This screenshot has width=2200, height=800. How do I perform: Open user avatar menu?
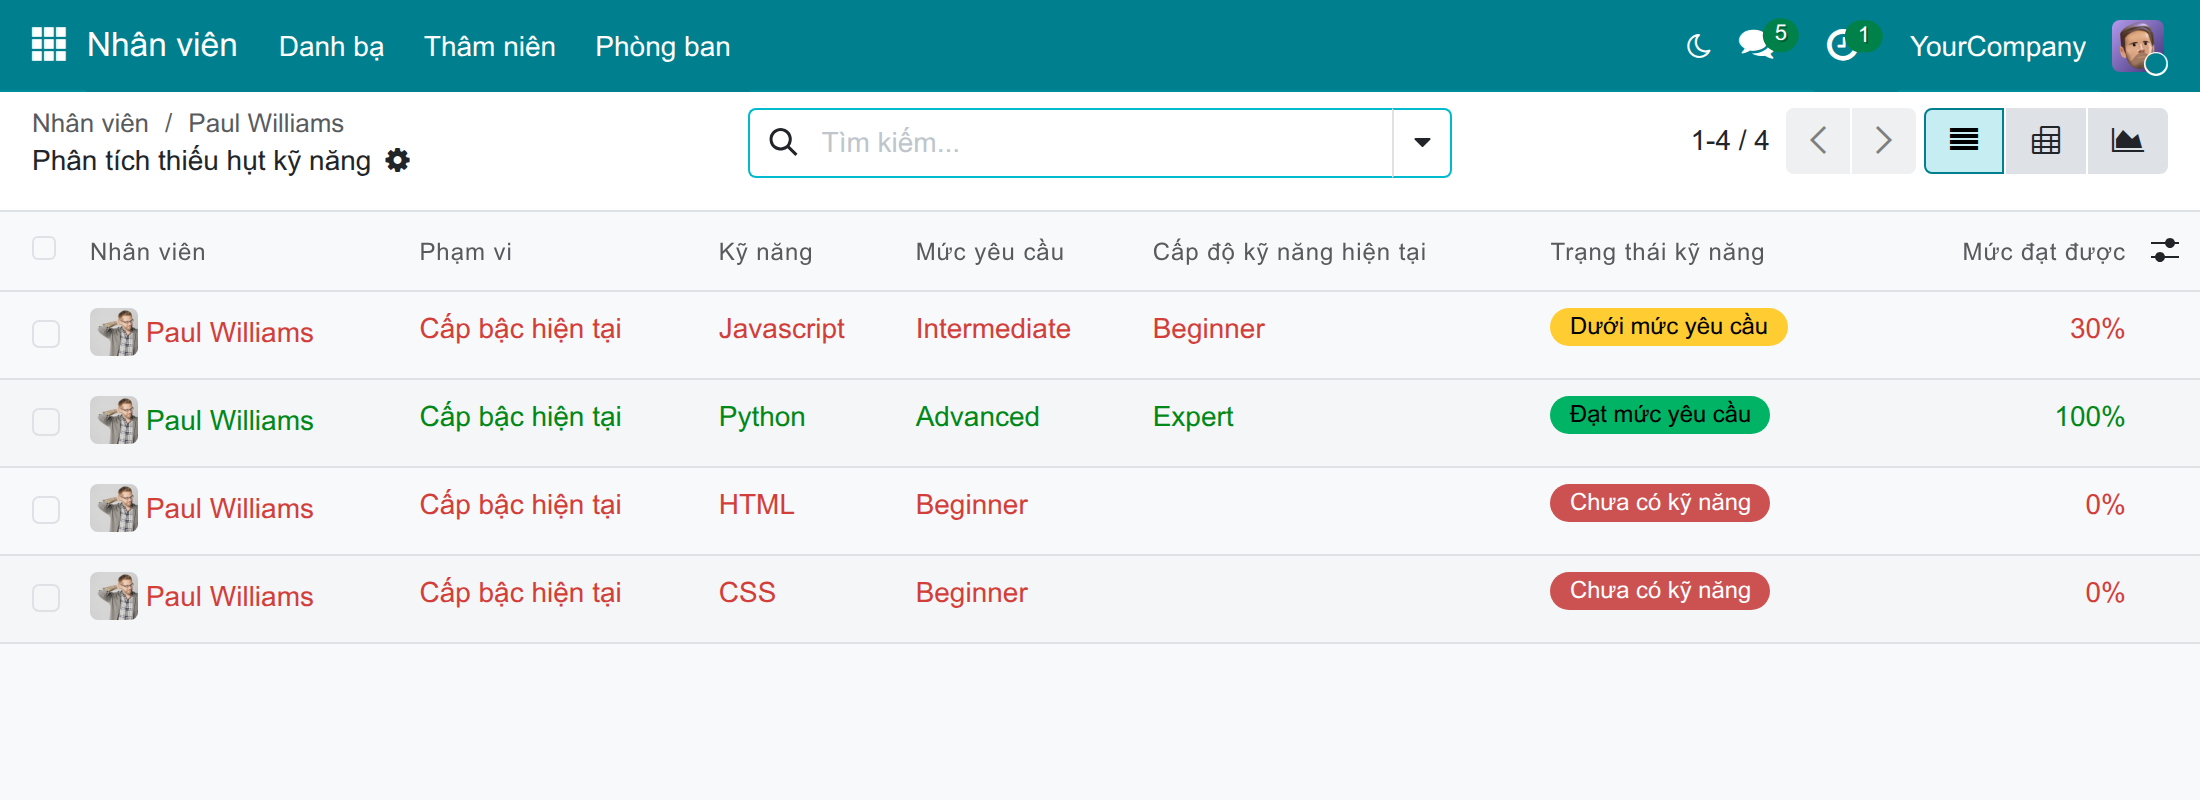click(x=2138, y=46)
